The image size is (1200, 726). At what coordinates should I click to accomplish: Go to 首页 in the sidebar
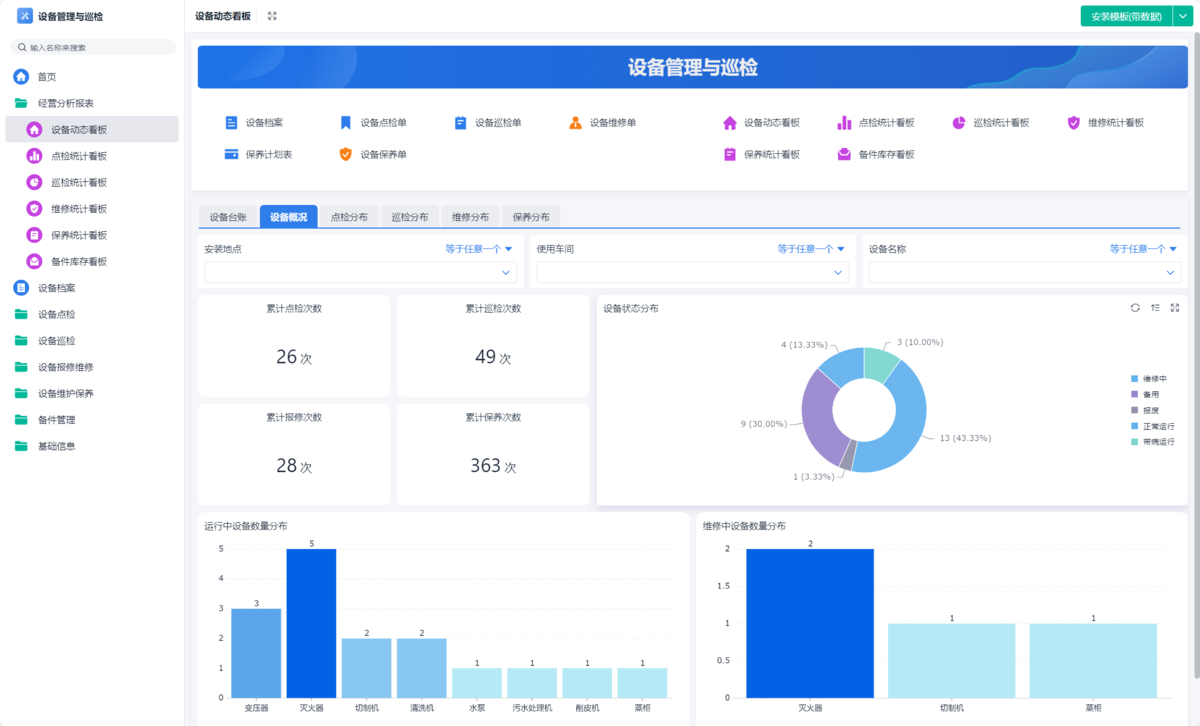pos(47,77)
